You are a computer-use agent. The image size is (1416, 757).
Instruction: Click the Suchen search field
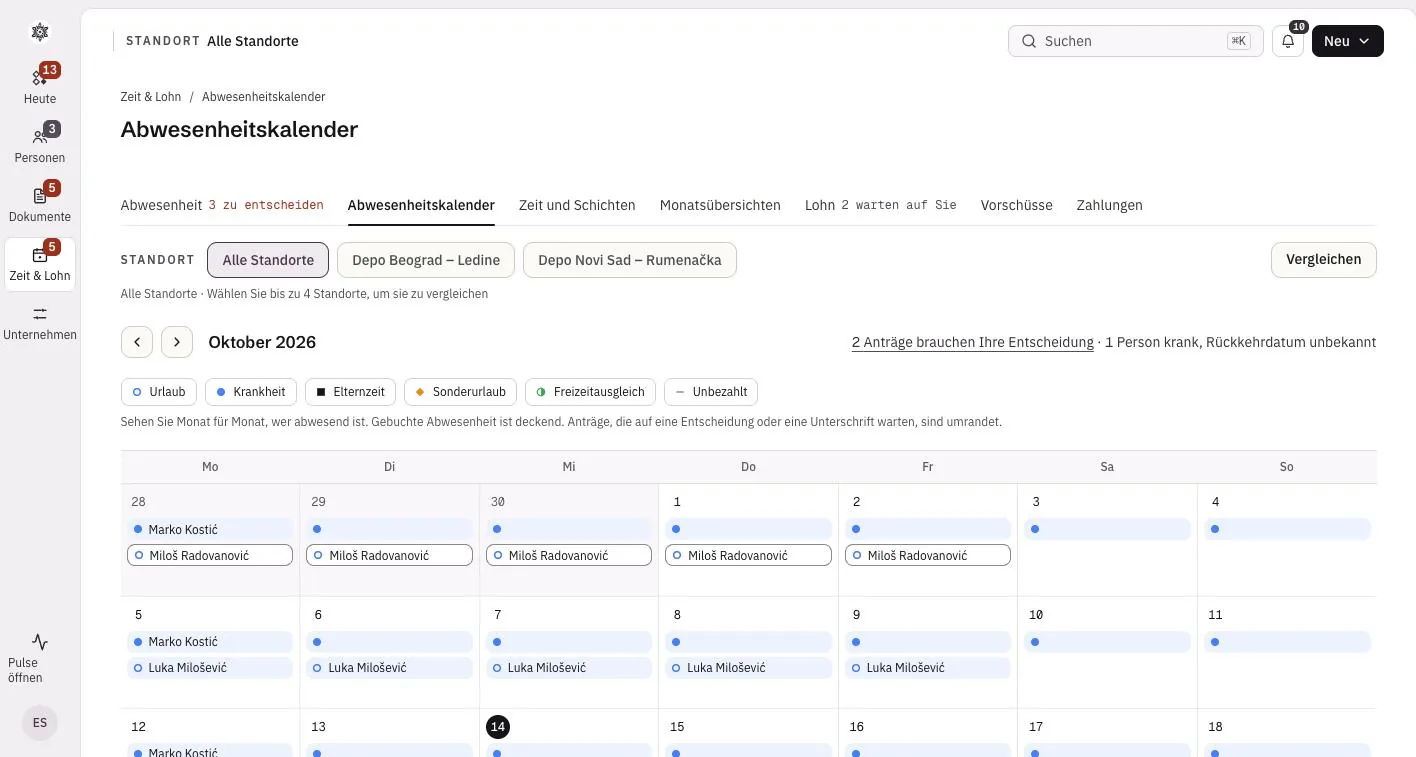click(x=1136, y=41)
